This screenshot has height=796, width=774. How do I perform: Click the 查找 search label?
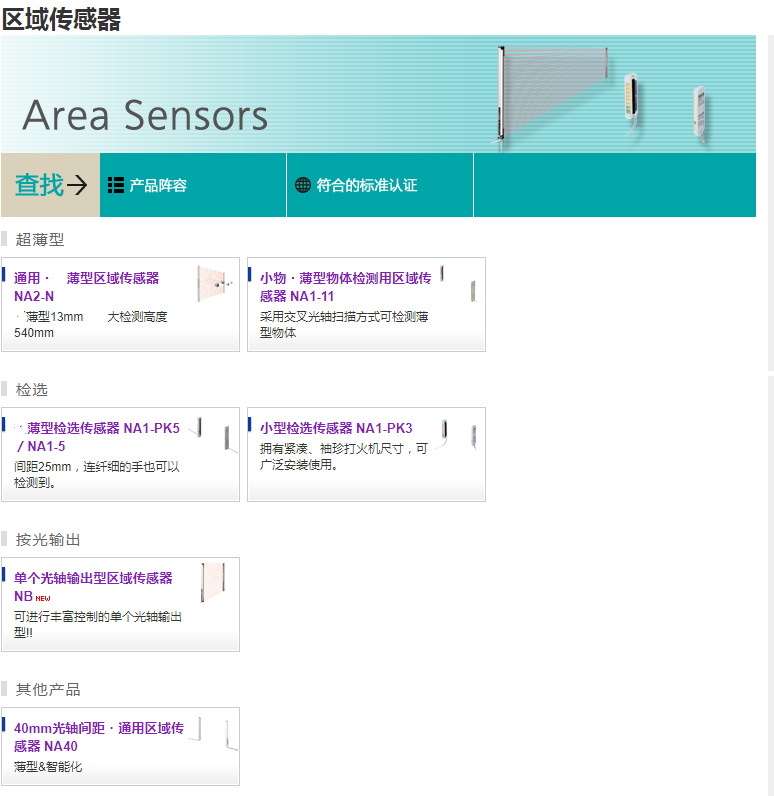(x=40, y=185)
